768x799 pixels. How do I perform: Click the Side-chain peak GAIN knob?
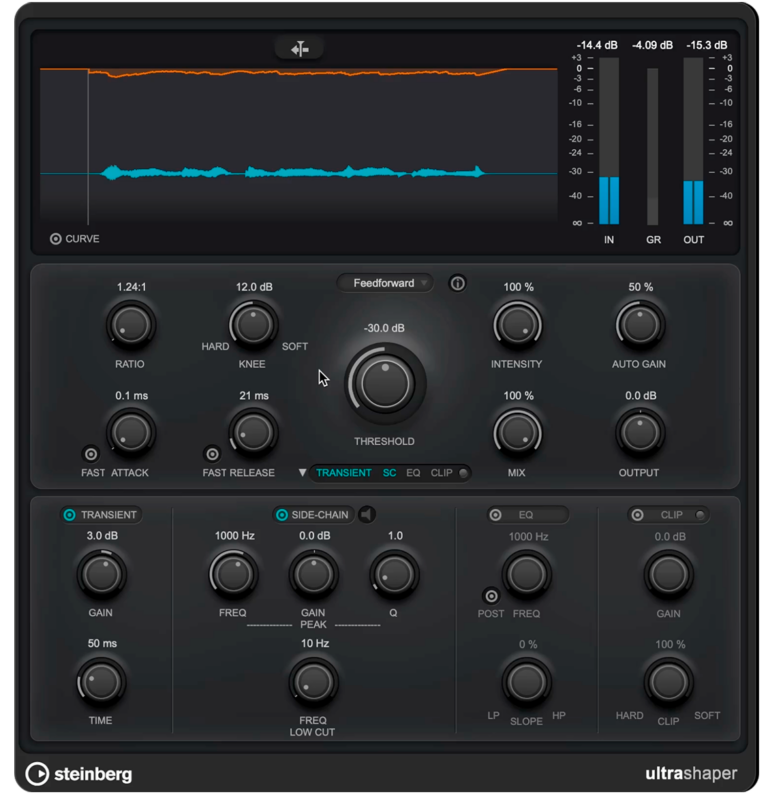313,574
